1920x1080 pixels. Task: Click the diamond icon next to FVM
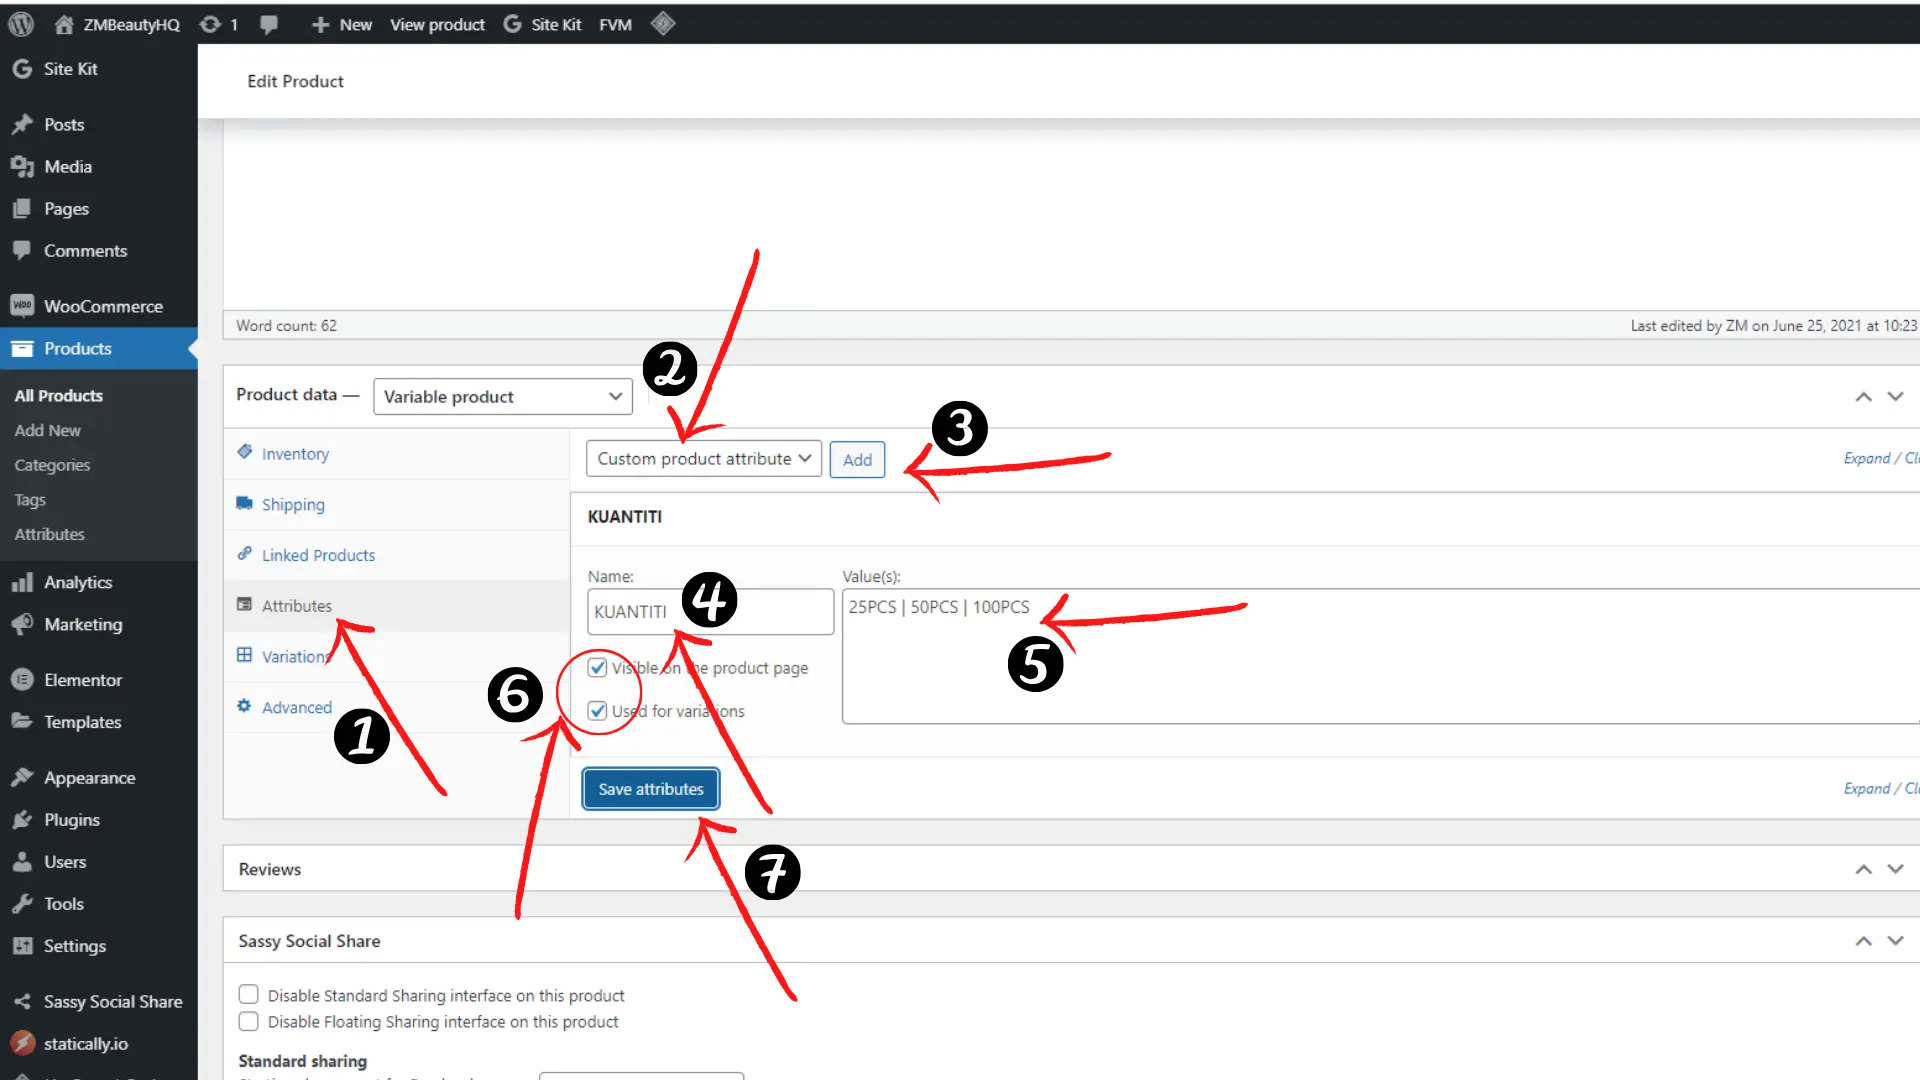663,24
